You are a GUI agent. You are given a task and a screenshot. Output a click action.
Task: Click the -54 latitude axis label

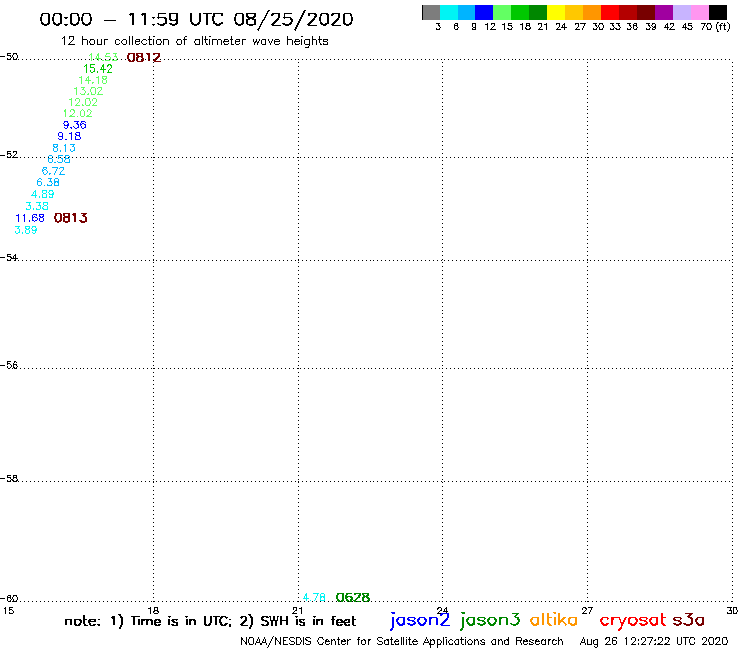tap(9, 258)
